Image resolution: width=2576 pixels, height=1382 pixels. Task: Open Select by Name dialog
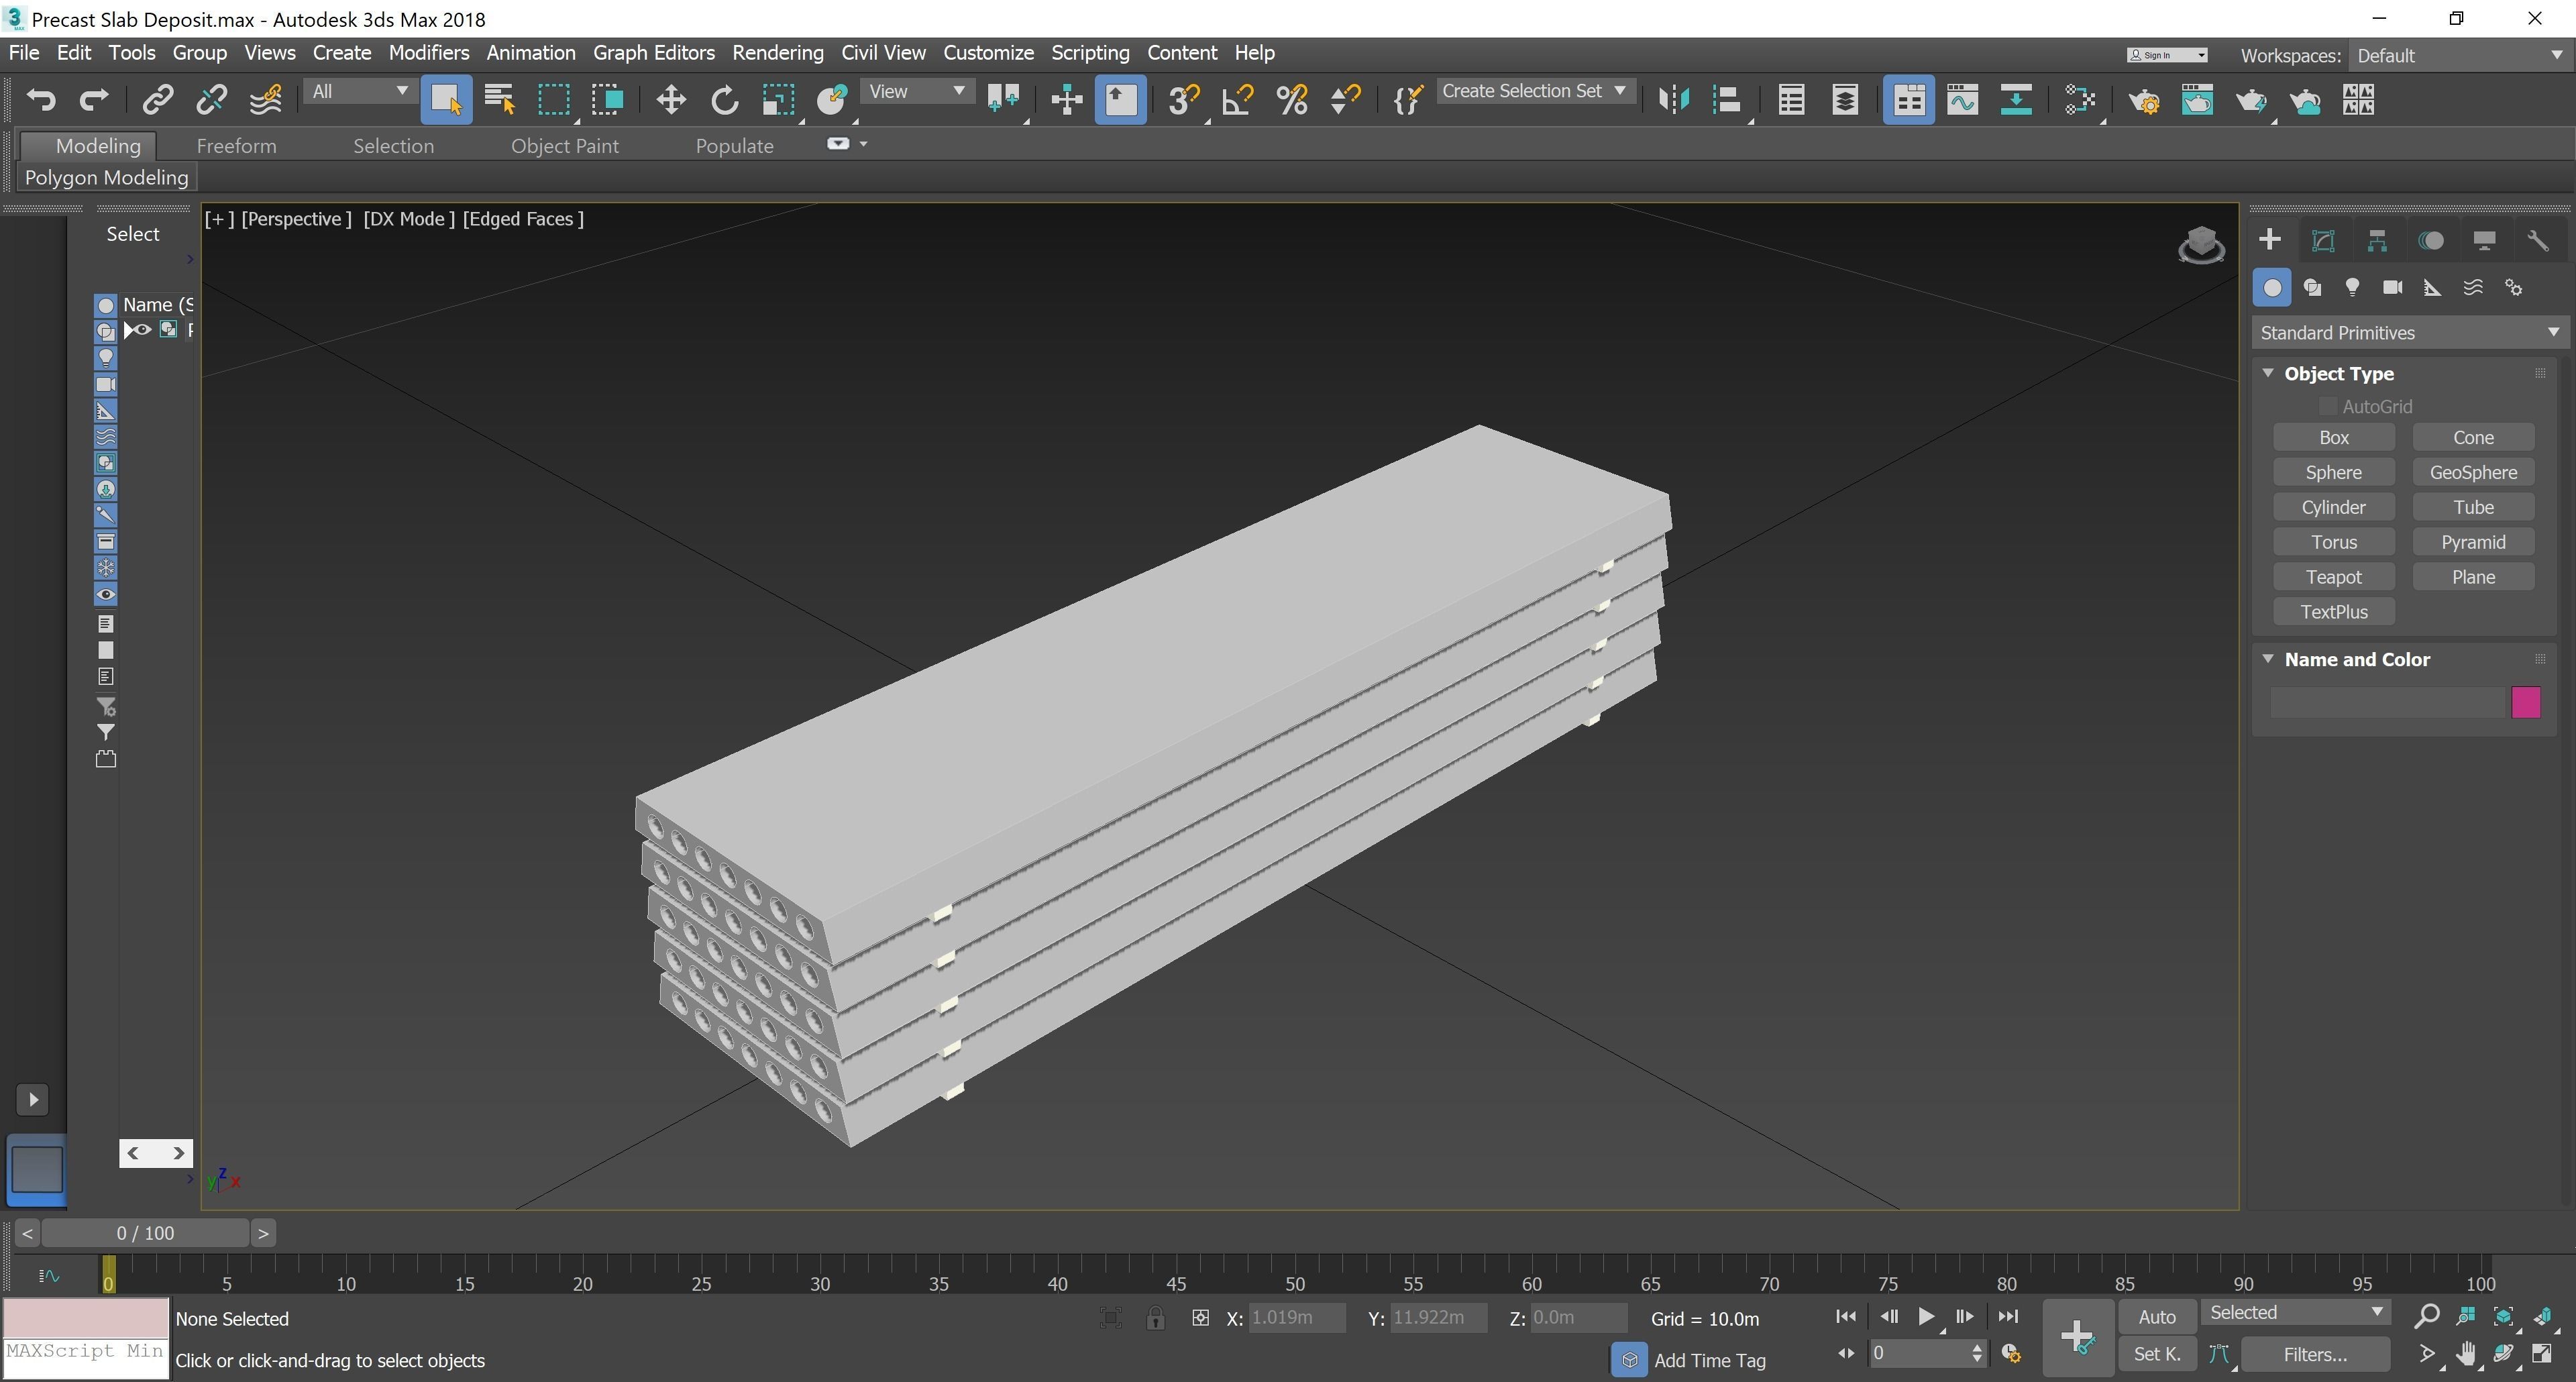(499, 99)
